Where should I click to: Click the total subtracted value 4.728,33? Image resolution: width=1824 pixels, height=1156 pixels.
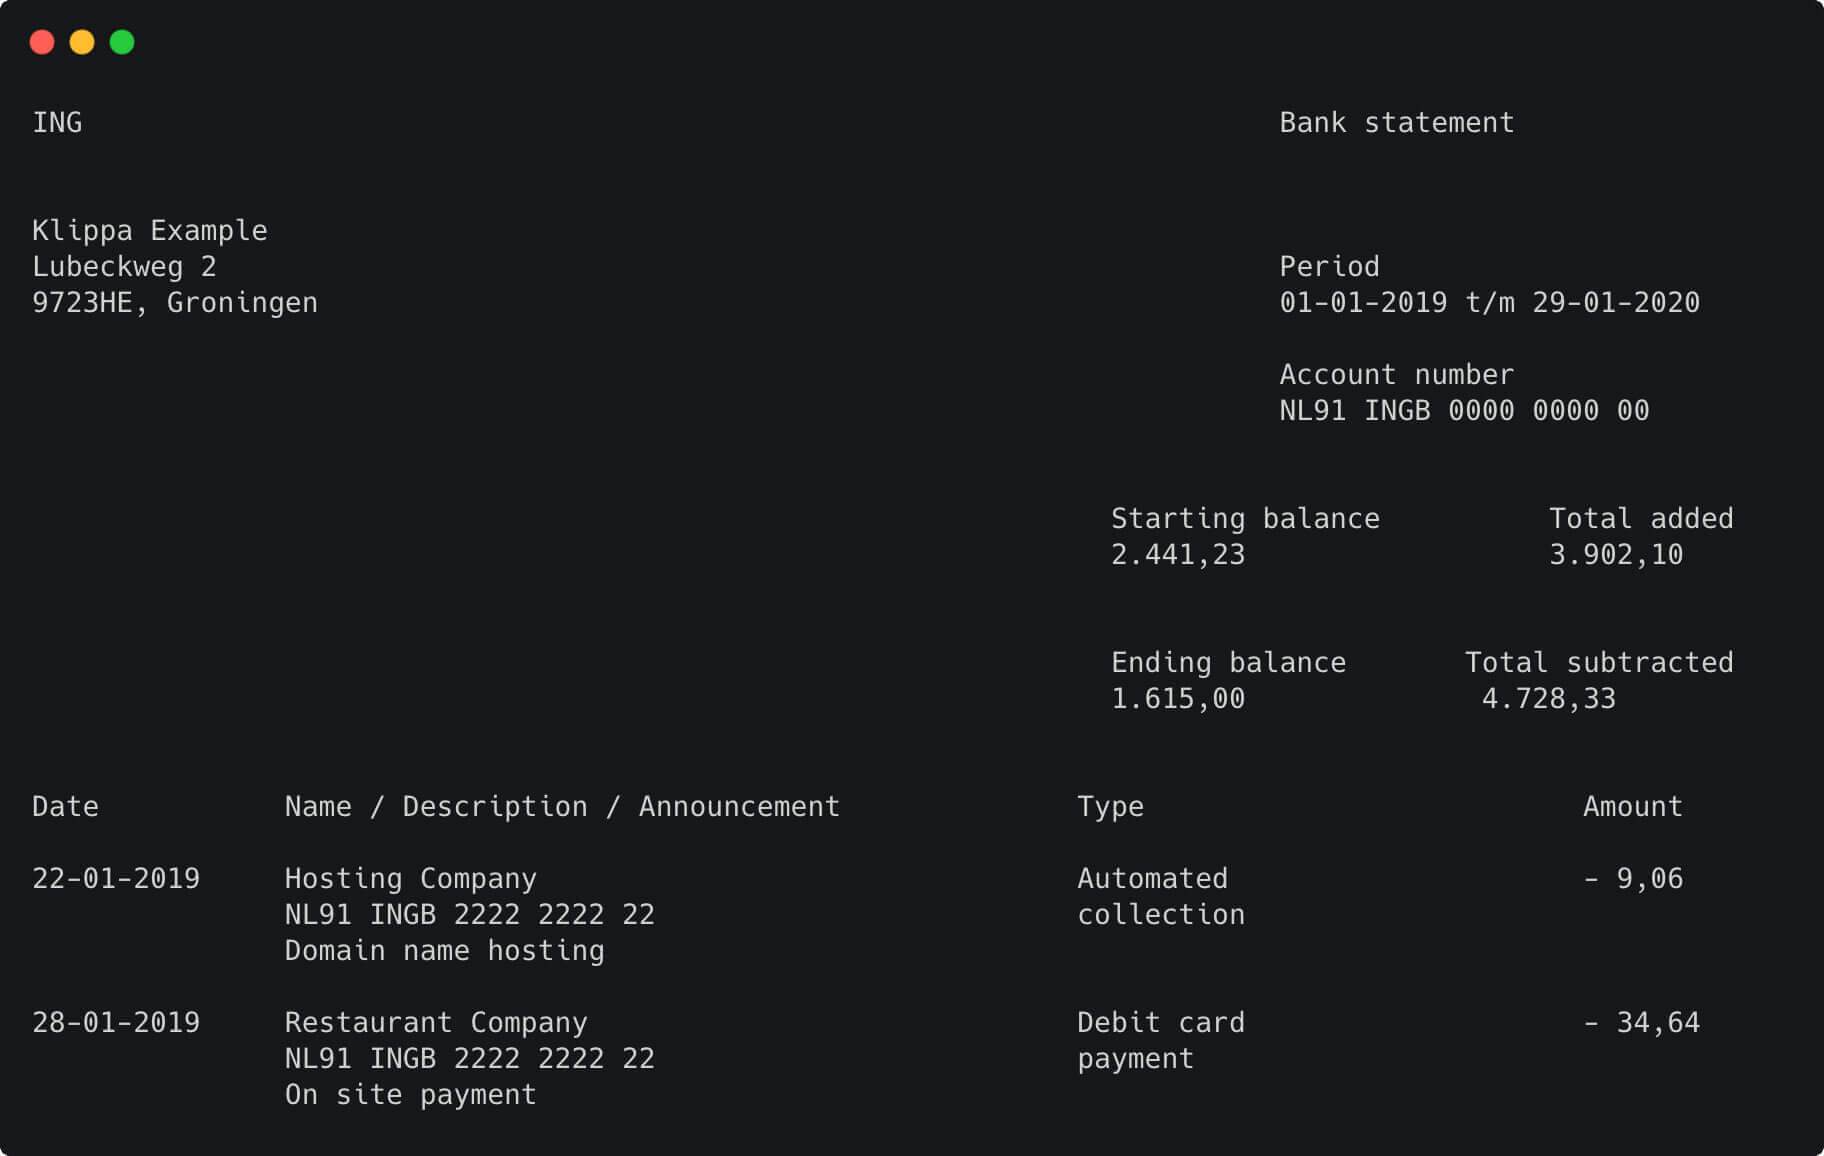1548,699
